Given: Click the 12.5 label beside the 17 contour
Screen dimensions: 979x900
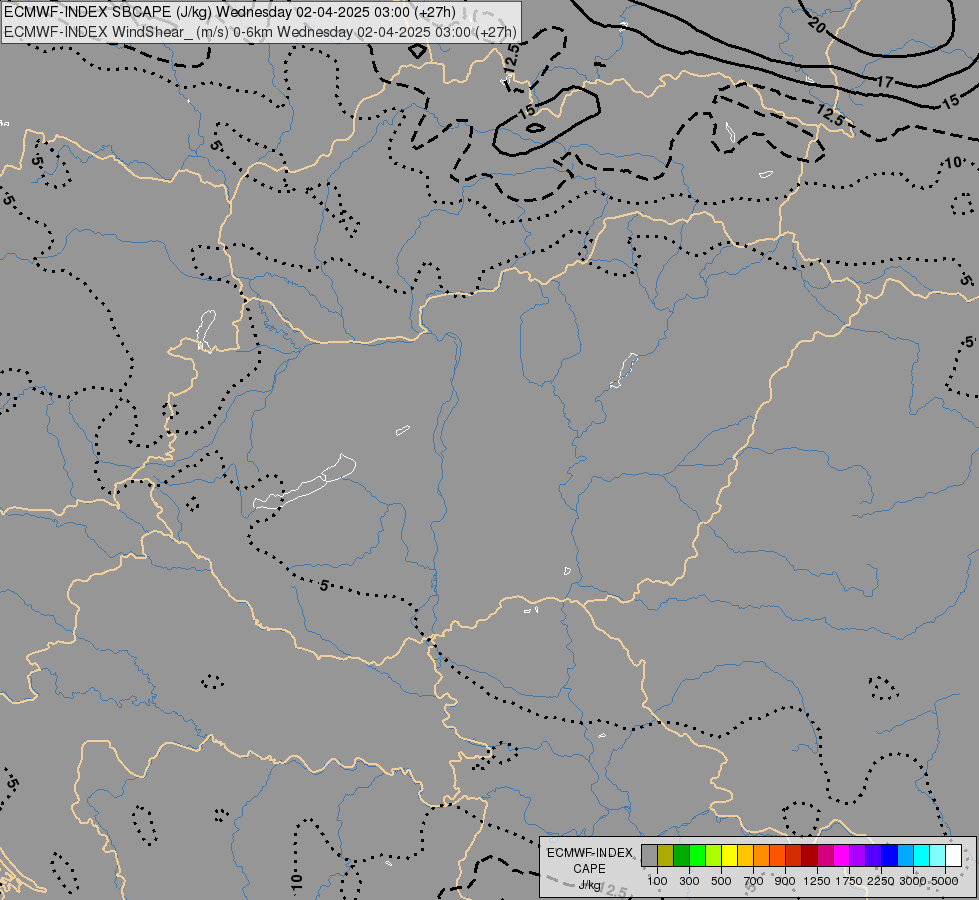Looking at the screenshot, I should point(831,115).
